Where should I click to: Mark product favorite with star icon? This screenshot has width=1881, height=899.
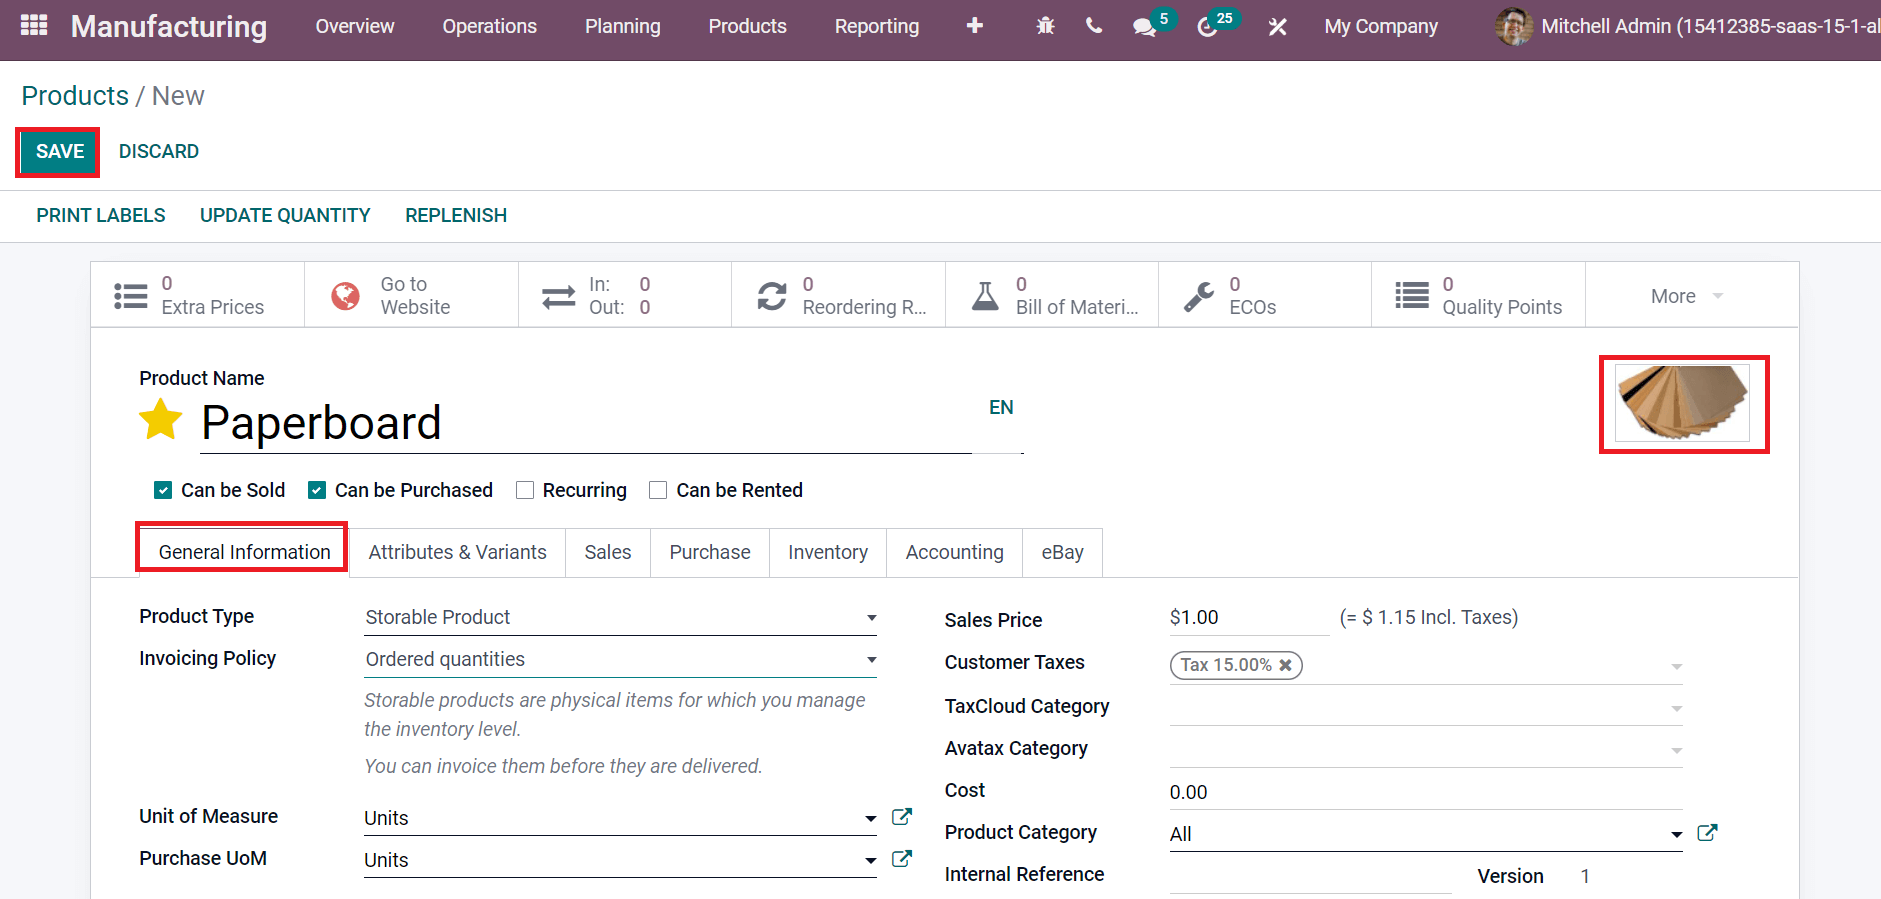pos(160,420)
